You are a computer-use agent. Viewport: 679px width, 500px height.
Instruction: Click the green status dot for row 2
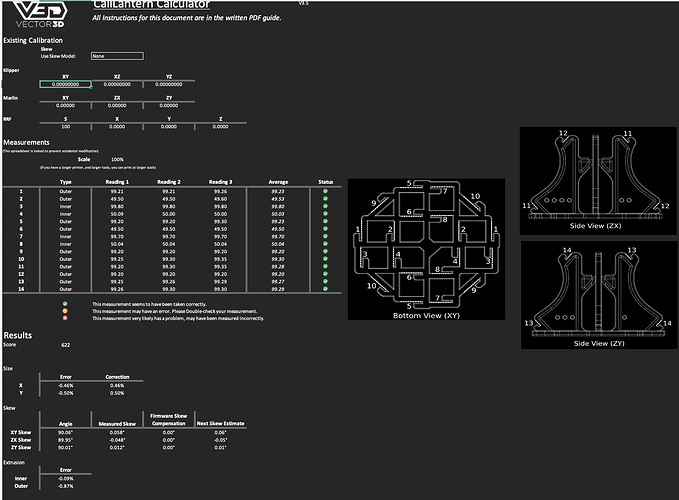pos(325,199)
